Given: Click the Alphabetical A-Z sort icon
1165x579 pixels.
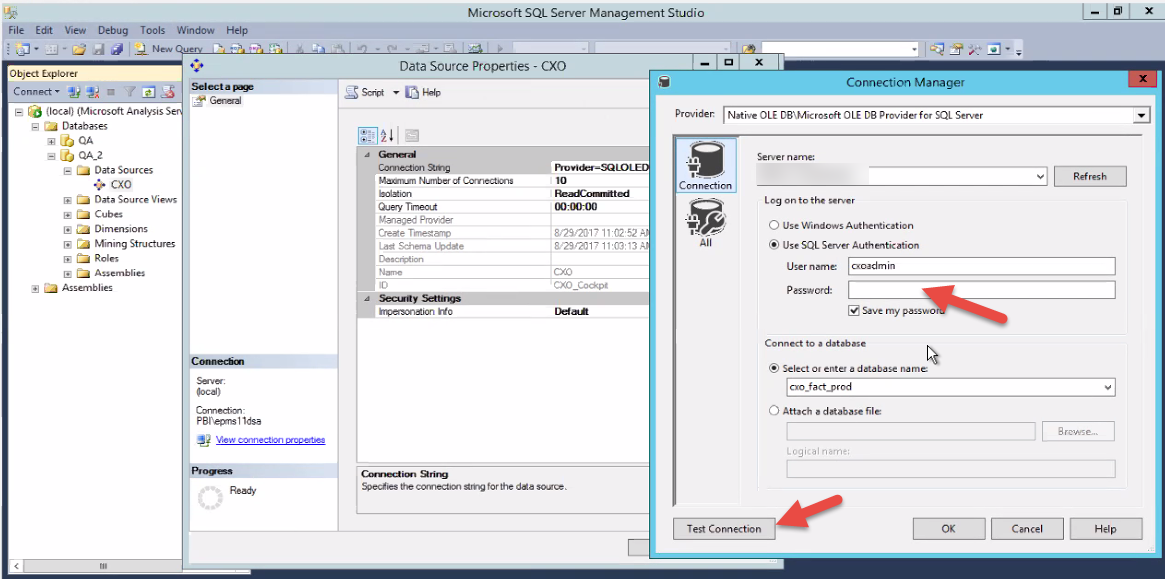Looking at the screenshot, I should [x=386, y=135].
